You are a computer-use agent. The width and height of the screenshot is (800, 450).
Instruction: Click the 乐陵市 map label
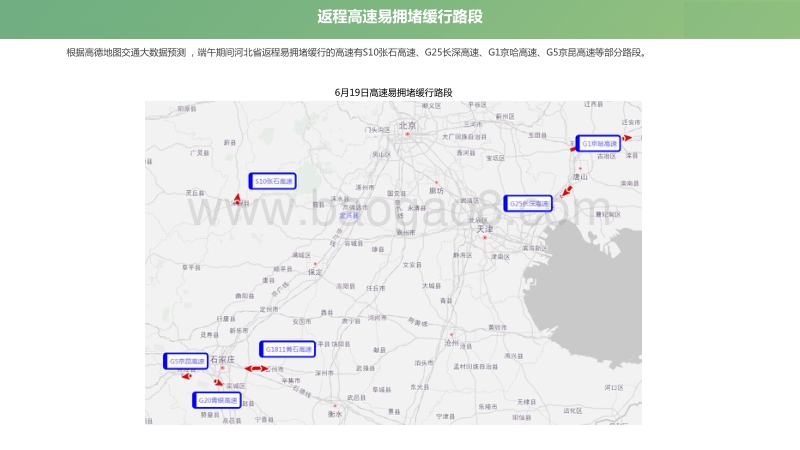[x=488, y=407]
